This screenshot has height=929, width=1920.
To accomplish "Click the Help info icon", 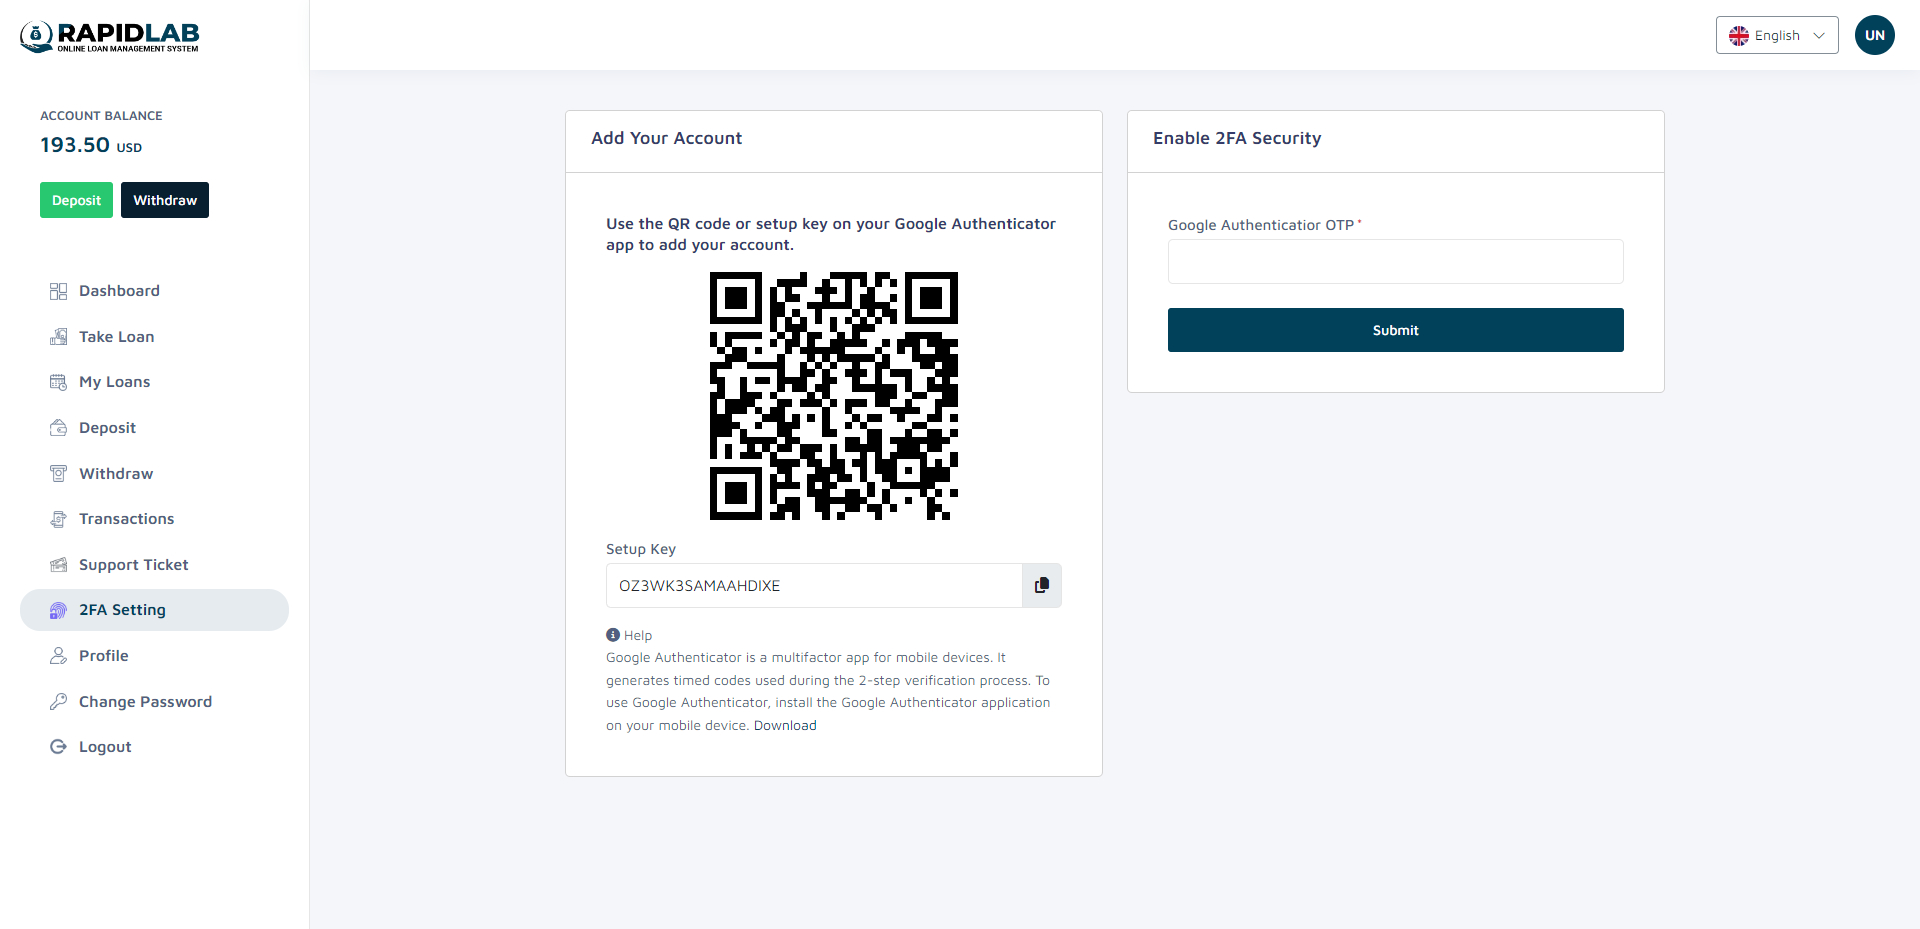I will point(612,634).
